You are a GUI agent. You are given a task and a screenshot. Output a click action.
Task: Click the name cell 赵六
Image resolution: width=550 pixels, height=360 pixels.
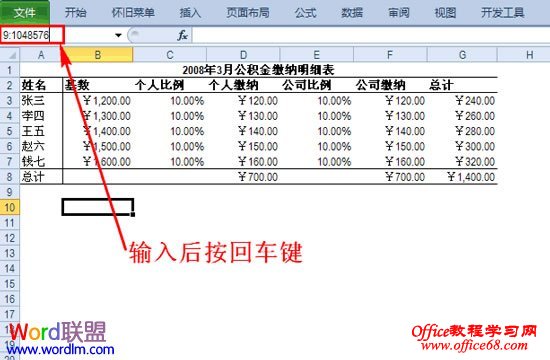click(41, 146)
